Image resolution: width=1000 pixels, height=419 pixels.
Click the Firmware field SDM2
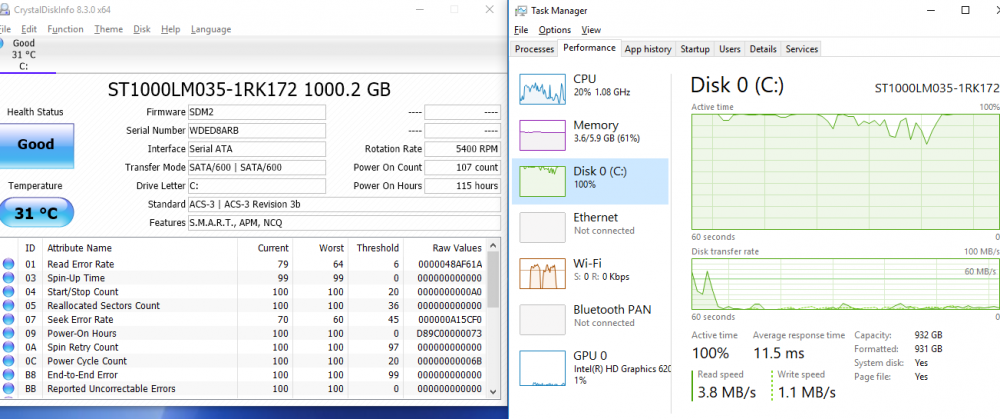point(256,112)
